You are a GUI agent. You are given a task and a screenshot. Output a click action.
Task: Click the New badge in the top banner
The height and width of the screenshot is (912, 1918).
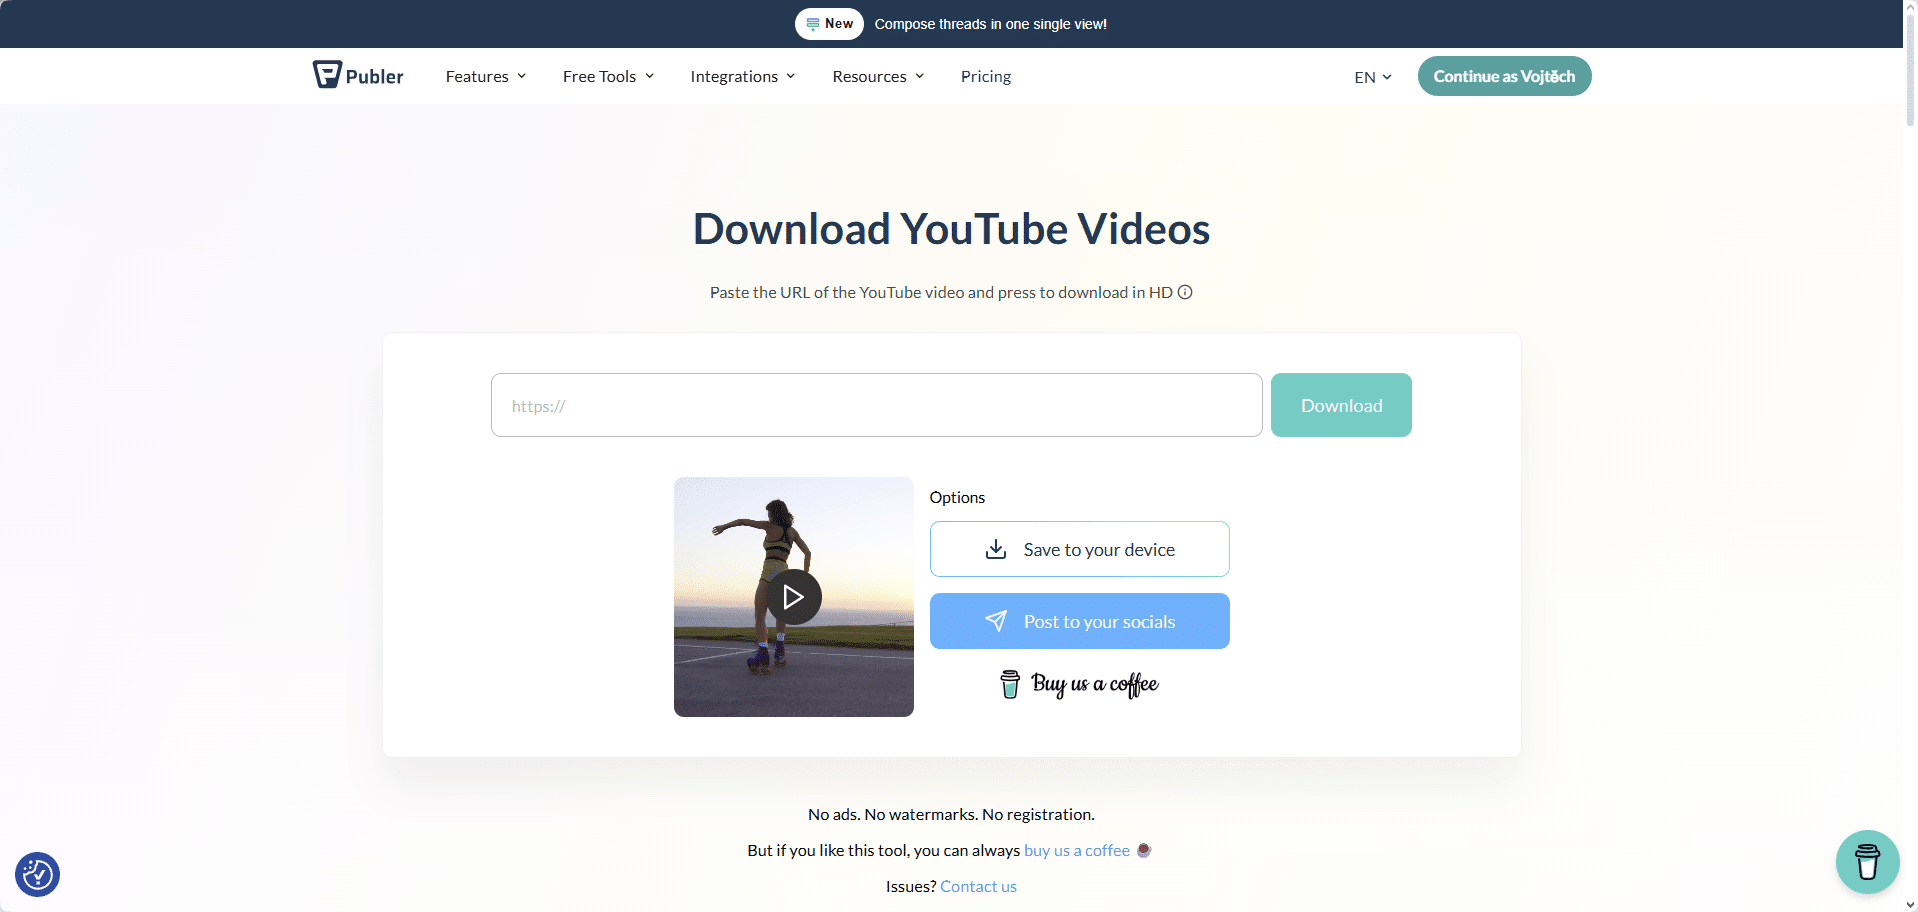pos(829,24)
